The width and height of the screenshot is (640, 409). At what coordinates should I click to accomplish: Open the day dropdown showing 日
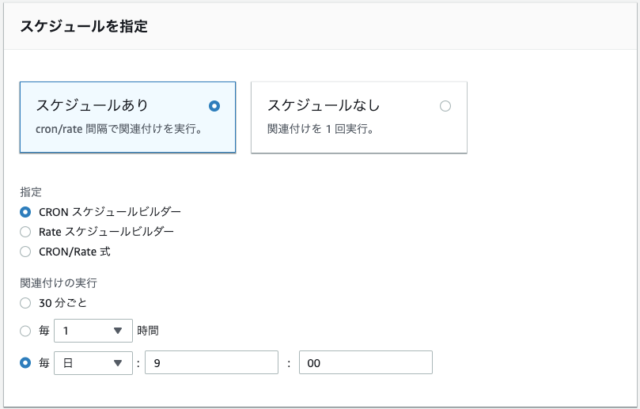93,362
